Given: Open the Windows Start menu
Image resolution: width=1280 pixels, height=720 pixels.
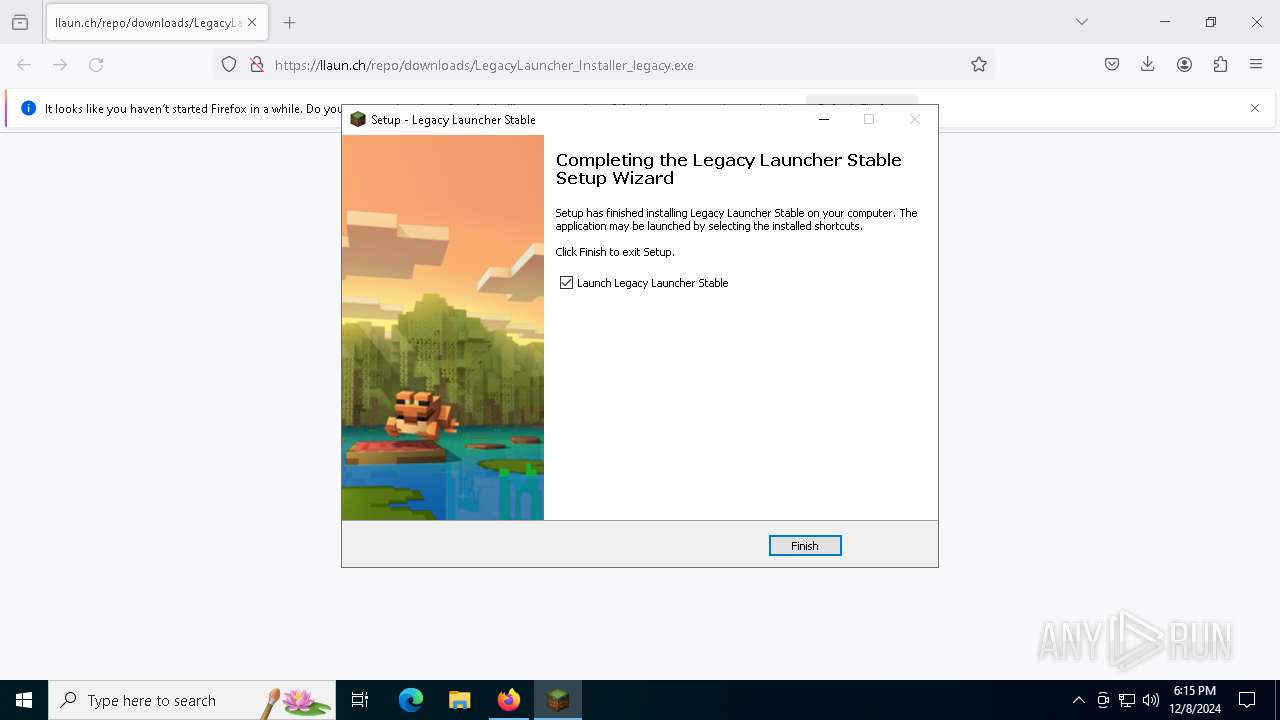Looking at the screenshot, I should click(x=24, y=700).
